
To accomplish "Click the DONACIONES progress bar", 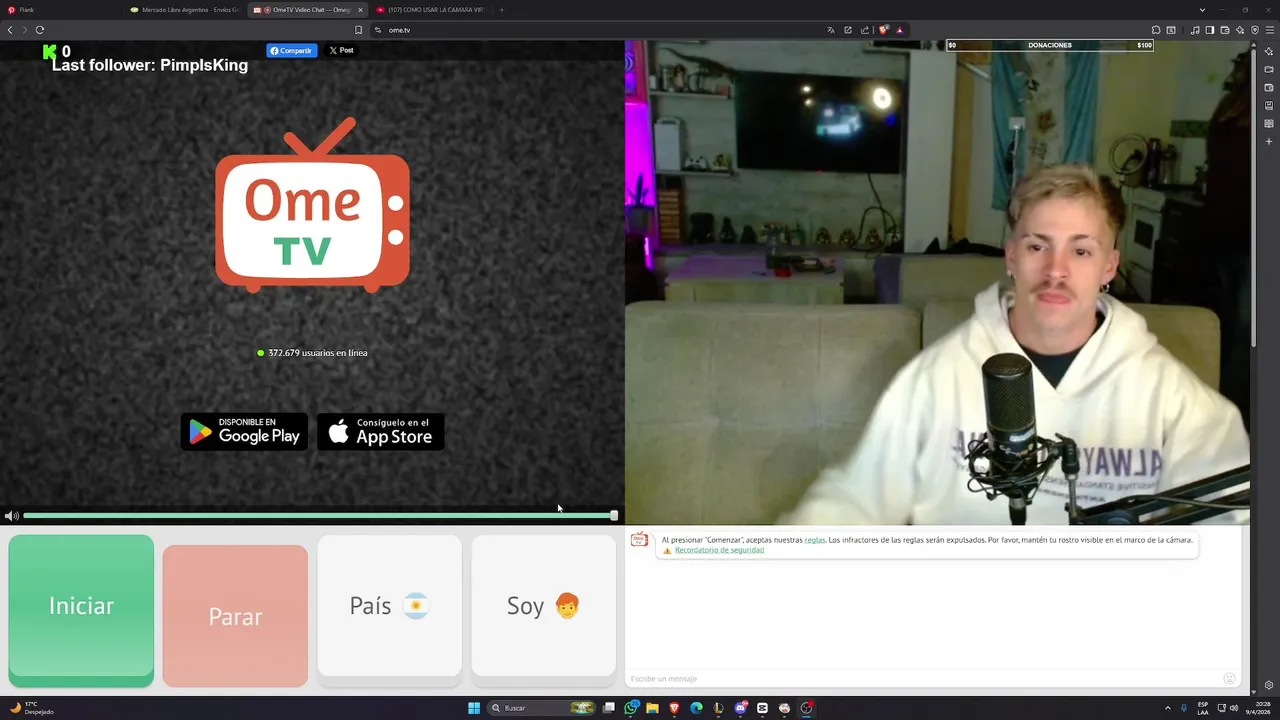I will click(x=1050, y=45).
